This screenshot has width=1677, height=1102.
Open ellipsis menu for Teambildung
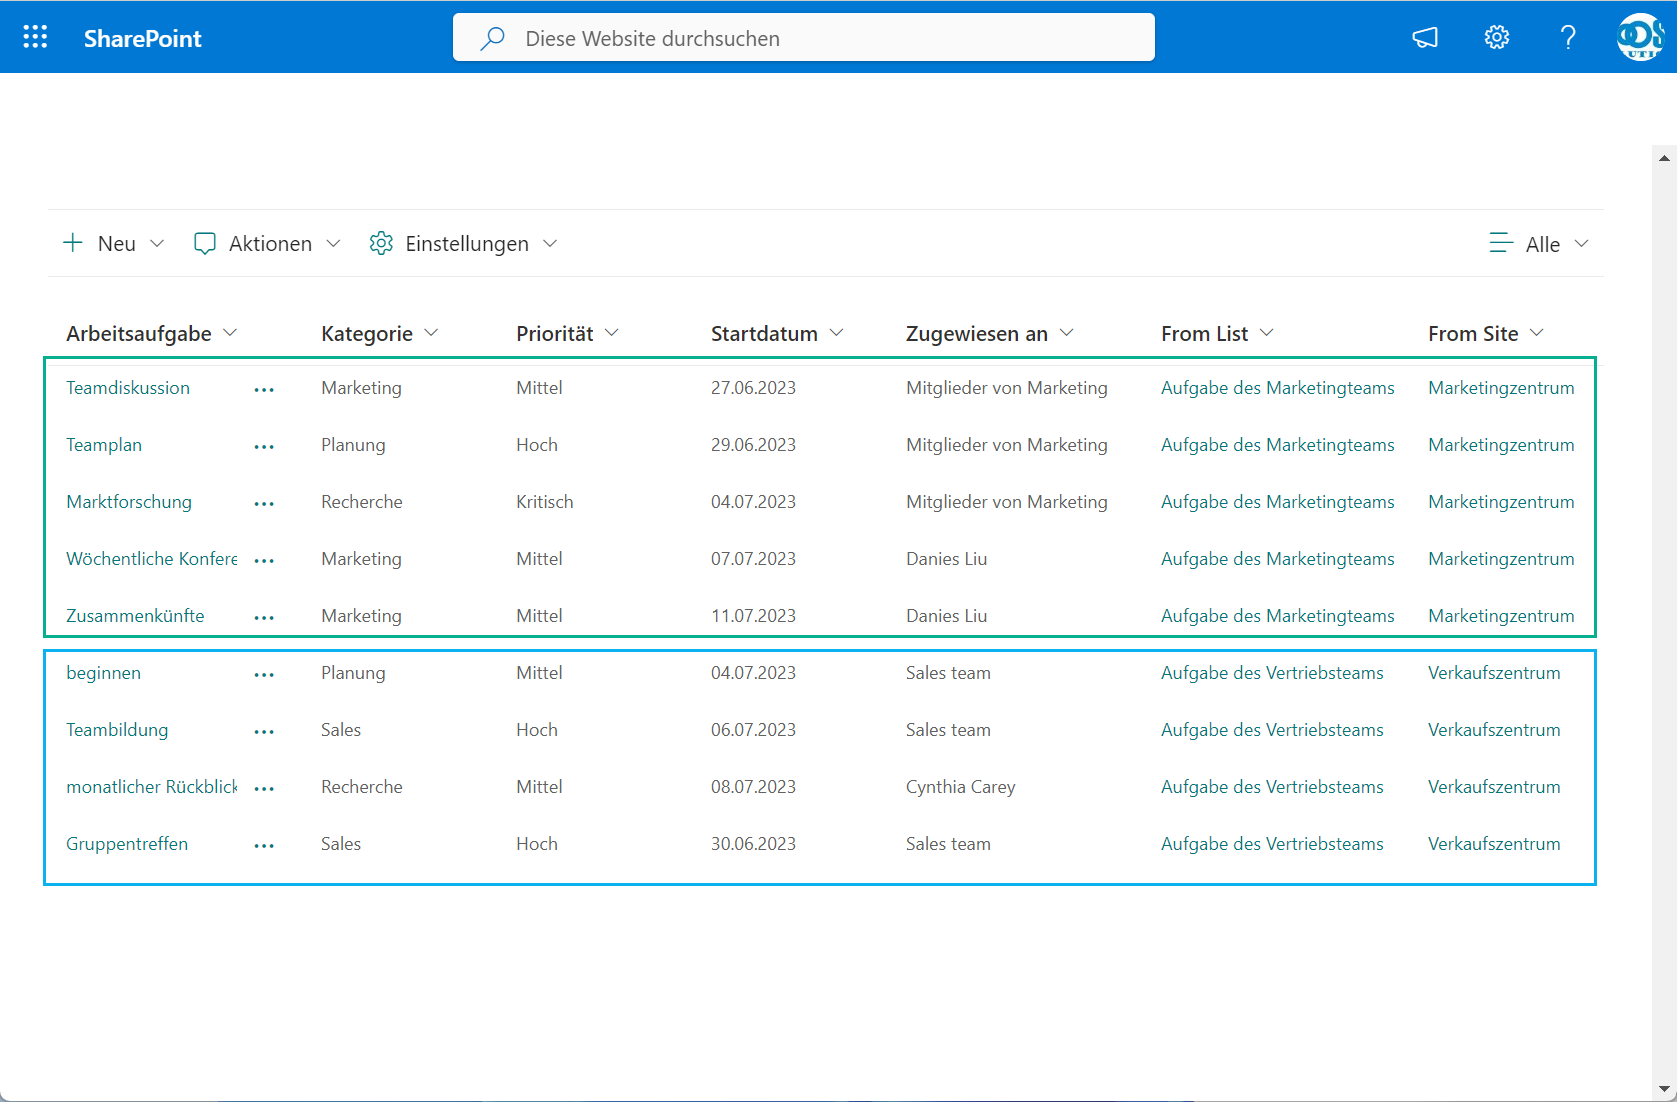pos(264,731)
